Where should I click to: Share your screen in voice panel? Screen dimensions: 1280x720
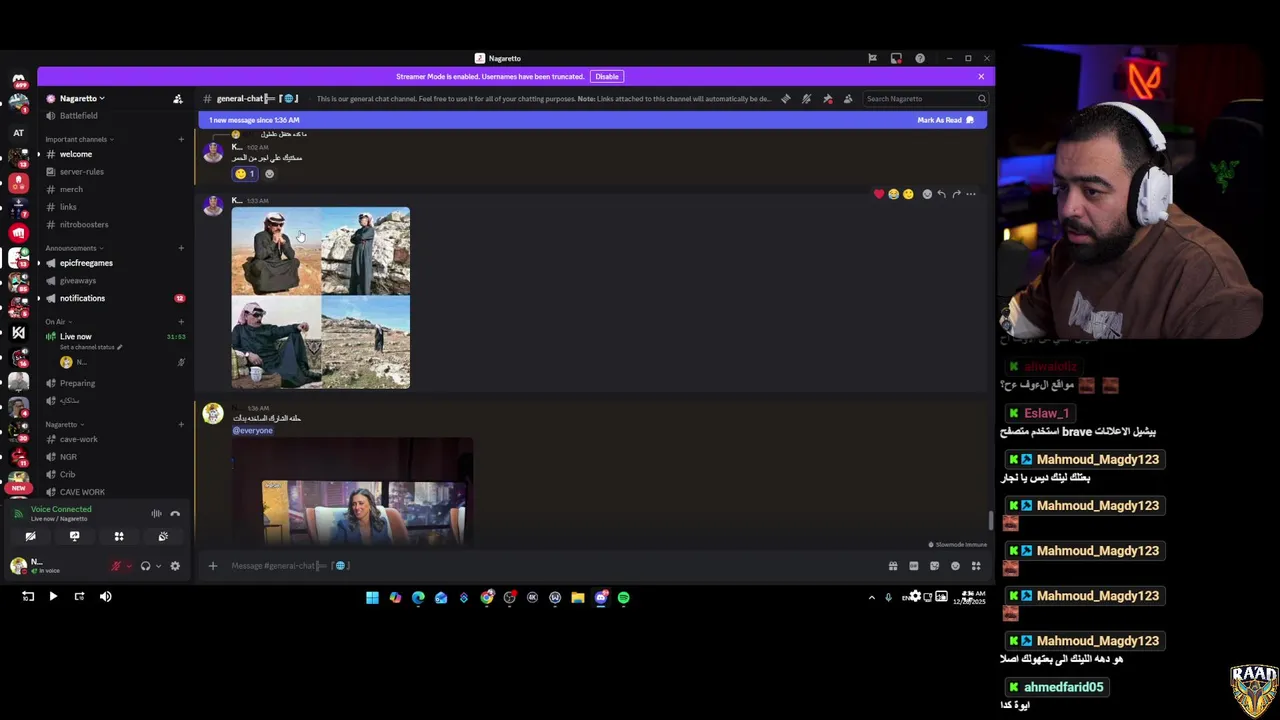pos(74,537)
